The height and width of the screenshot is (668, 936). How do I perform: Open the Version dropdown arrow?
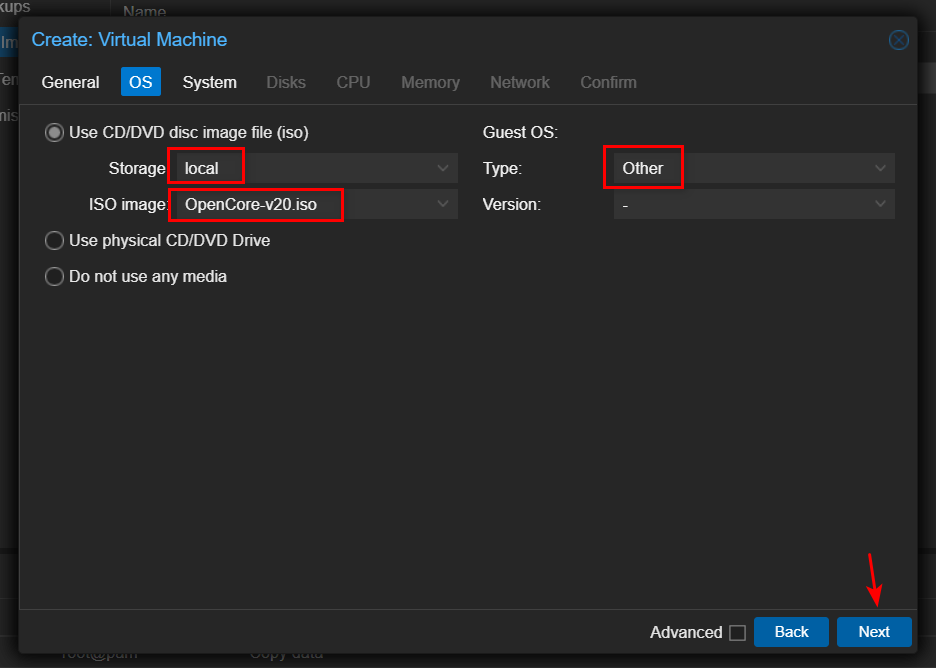880,204
